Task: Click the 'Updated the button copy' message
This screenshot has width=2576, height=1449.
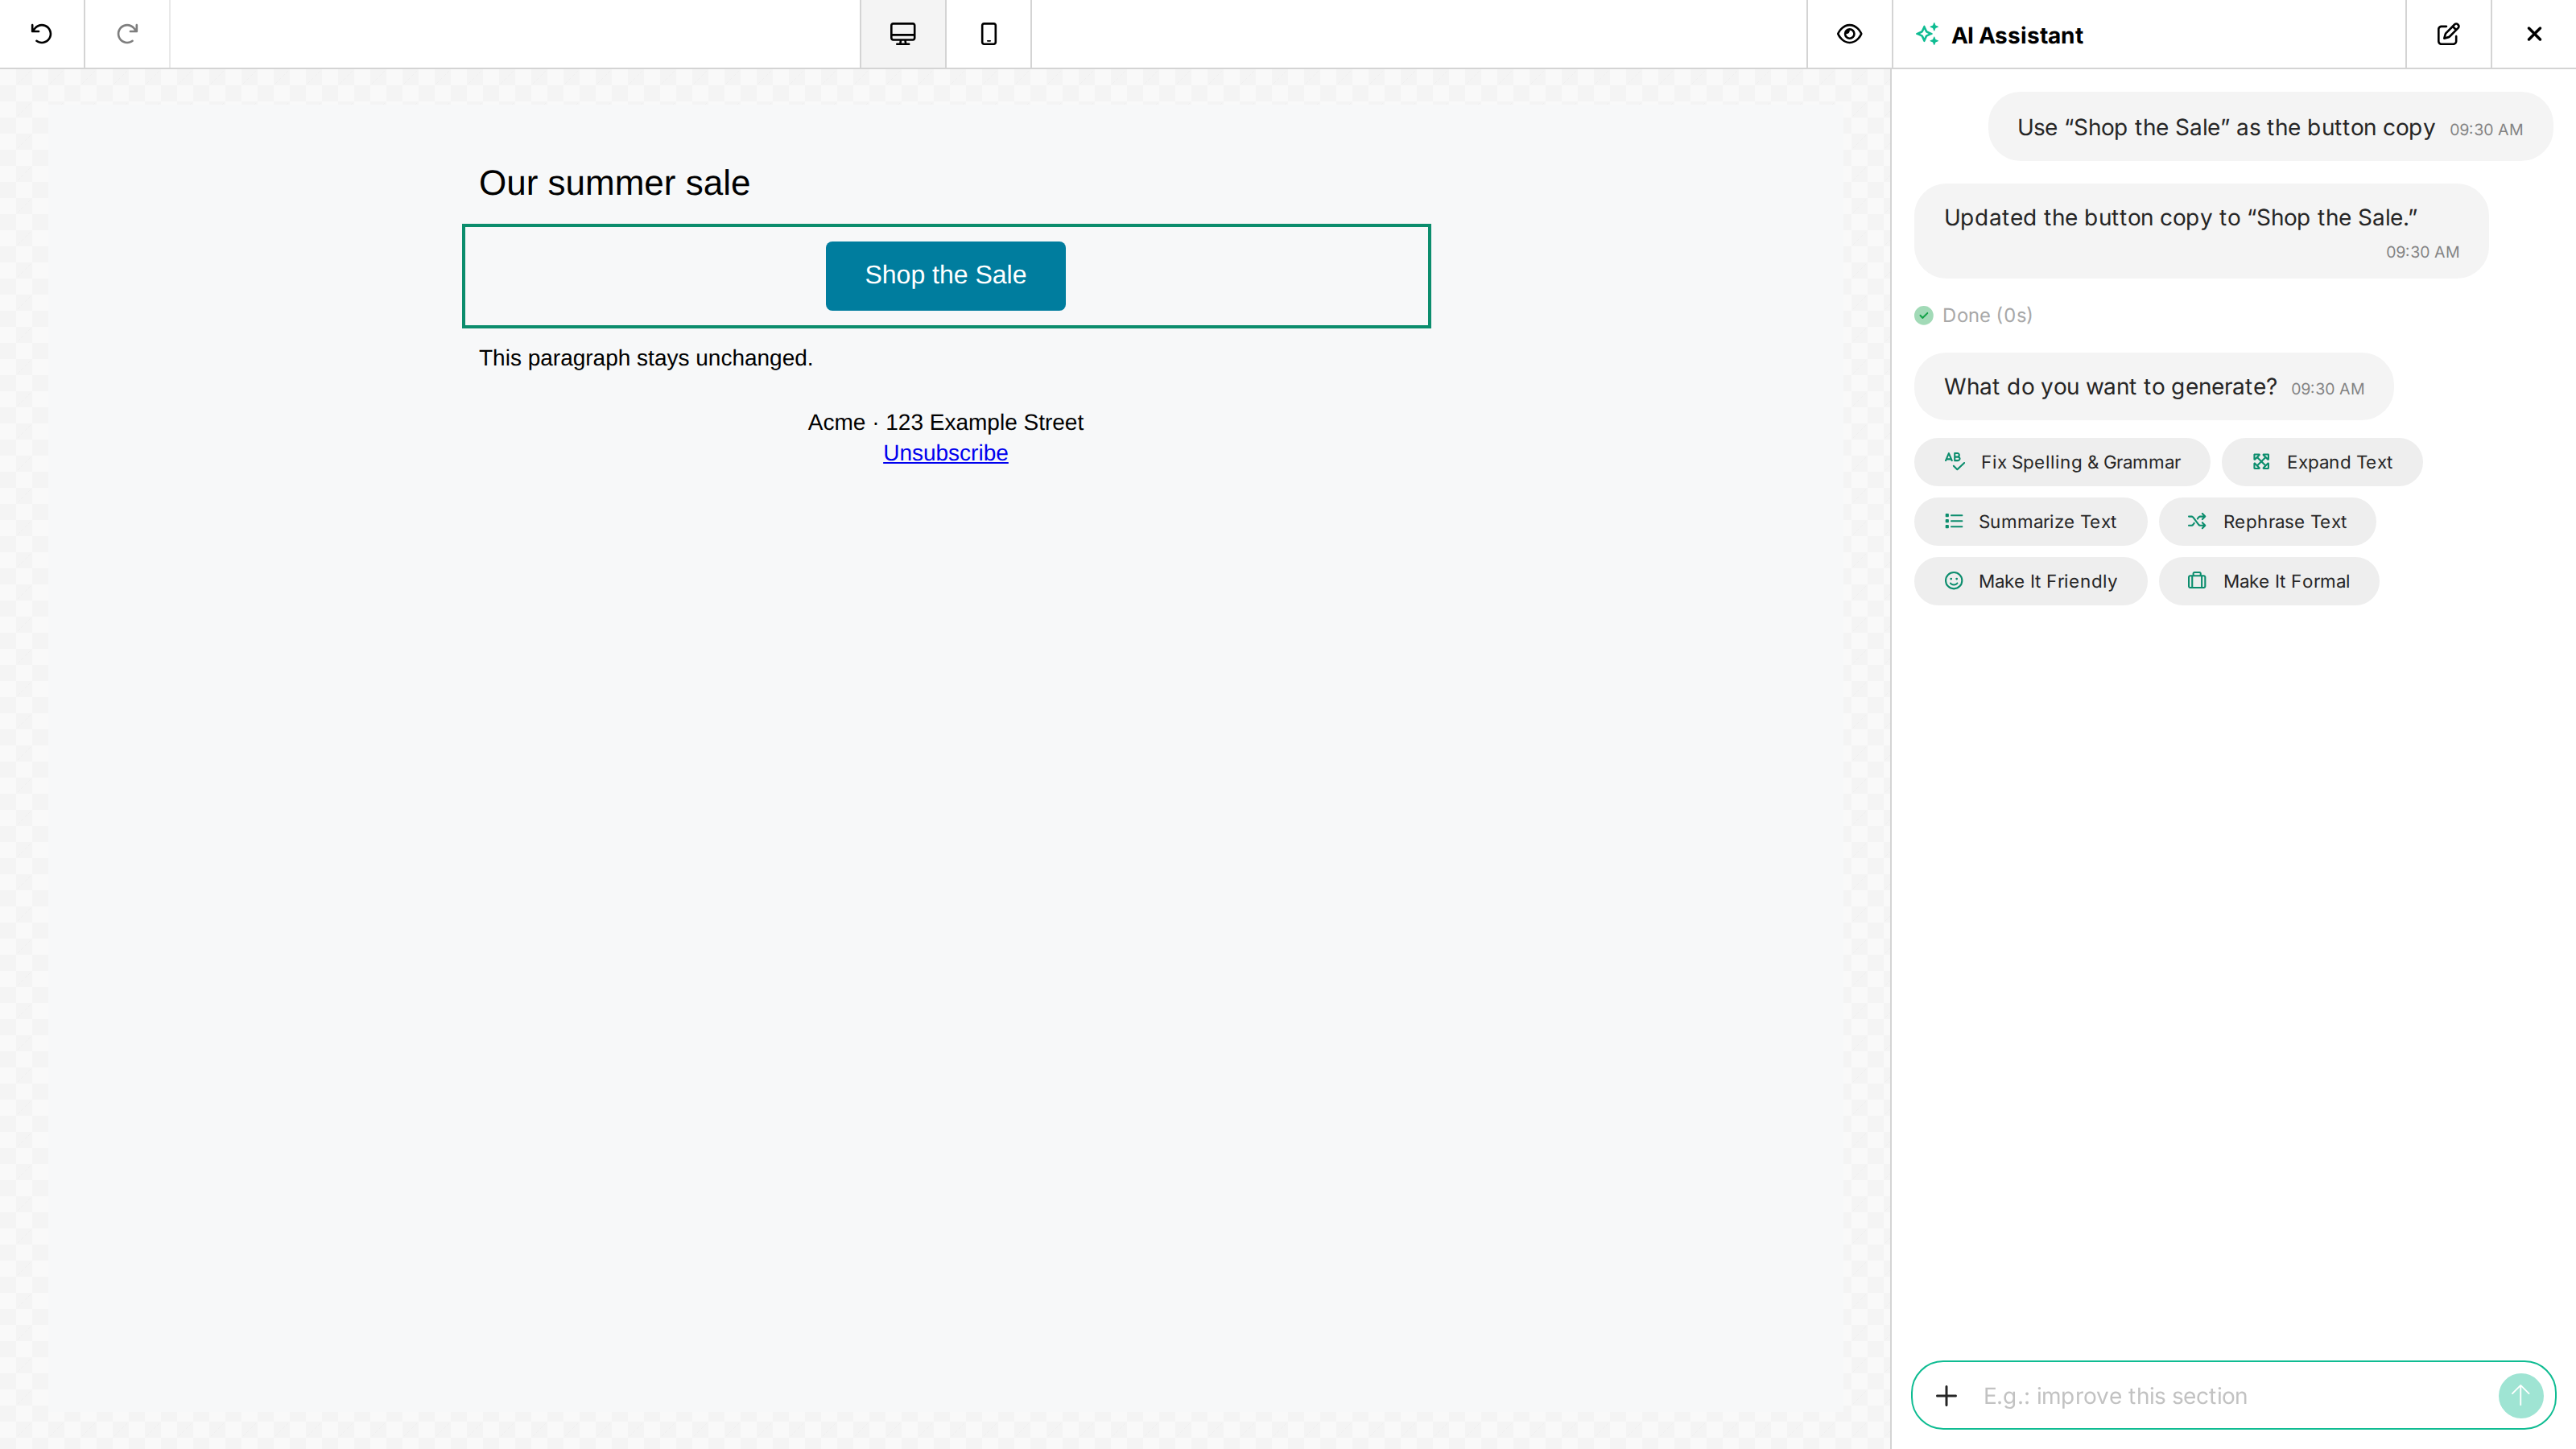Action: pos(2200,231)
